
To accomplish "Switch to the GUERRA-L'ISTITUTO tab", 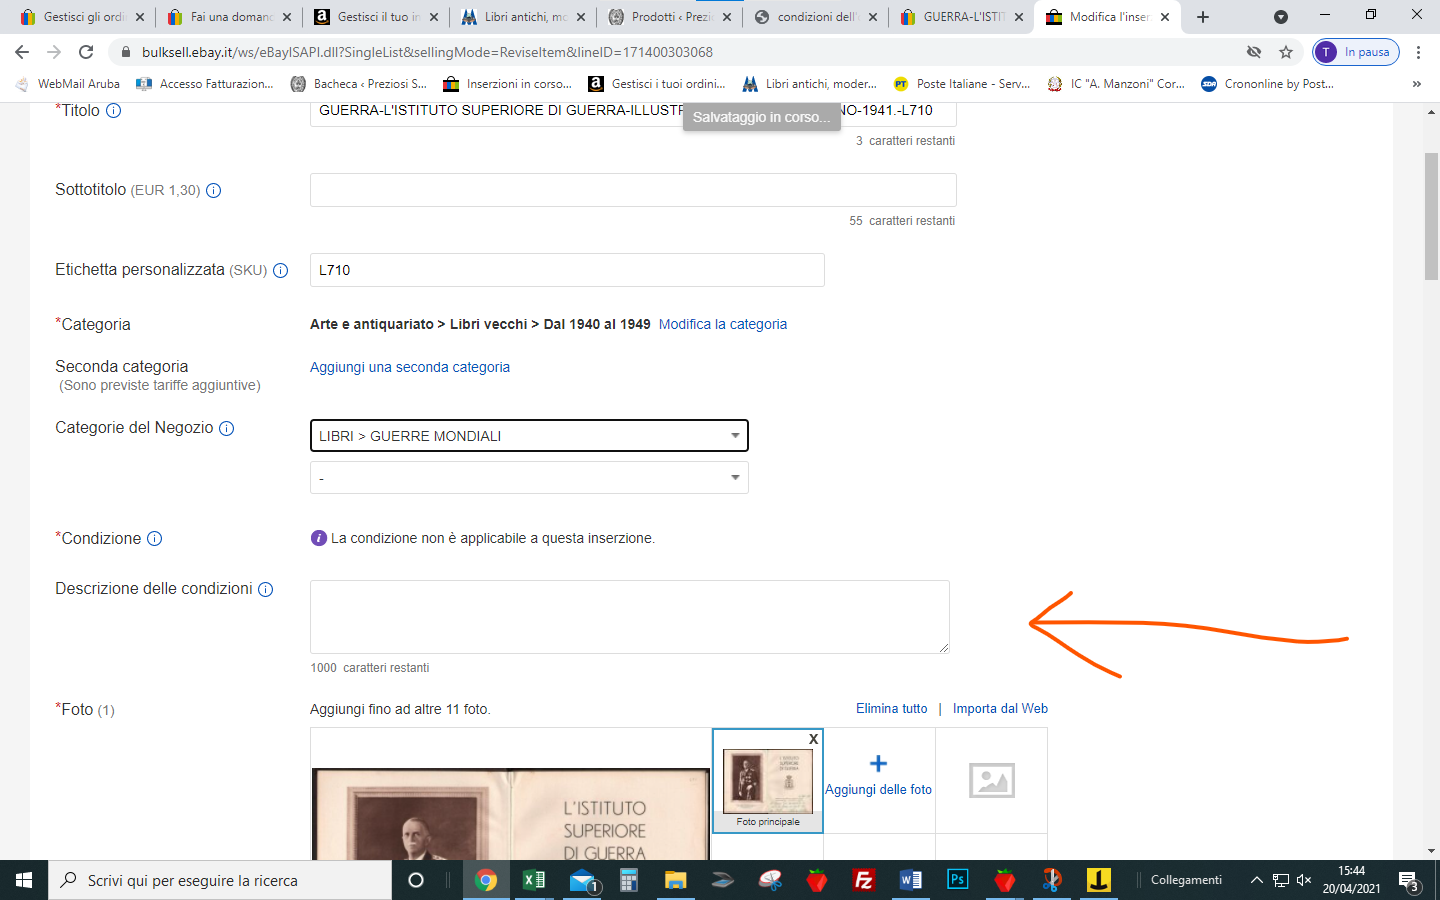I will click(963, 17).
